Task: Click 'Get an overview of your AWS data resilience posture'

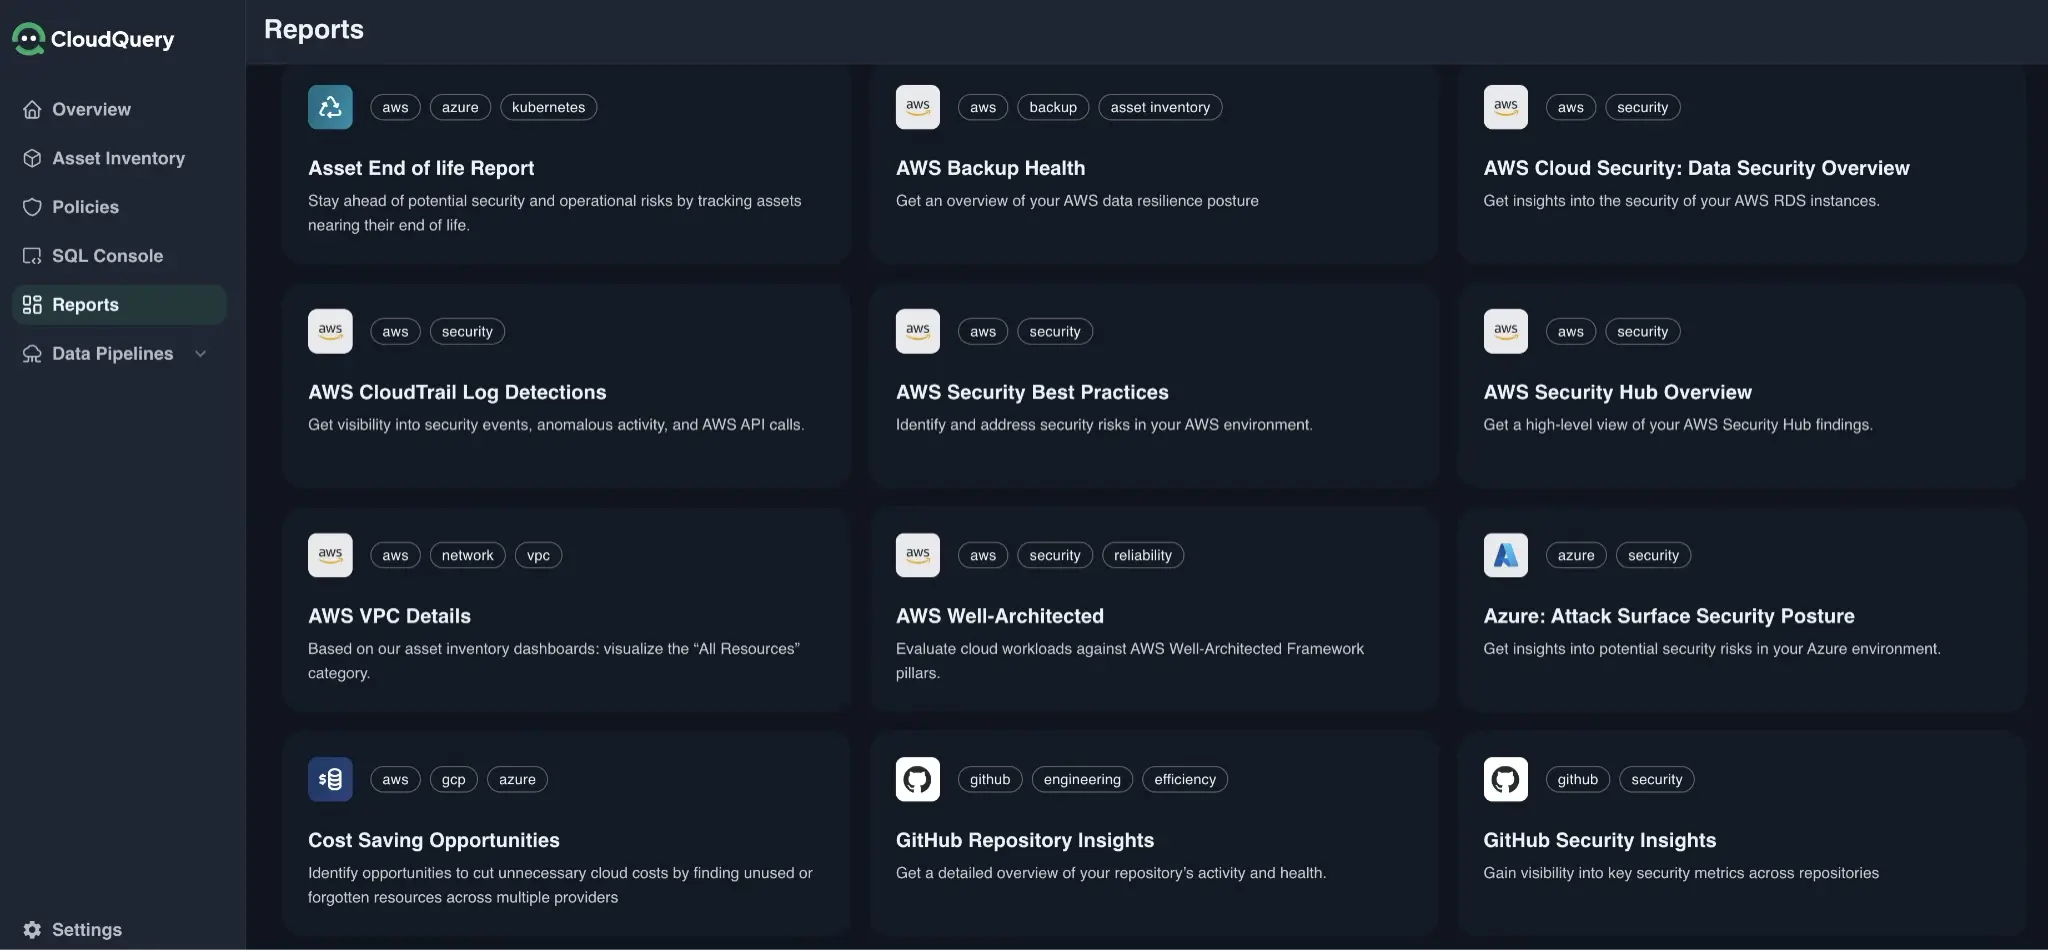Action: click(x=1077, y=201)
